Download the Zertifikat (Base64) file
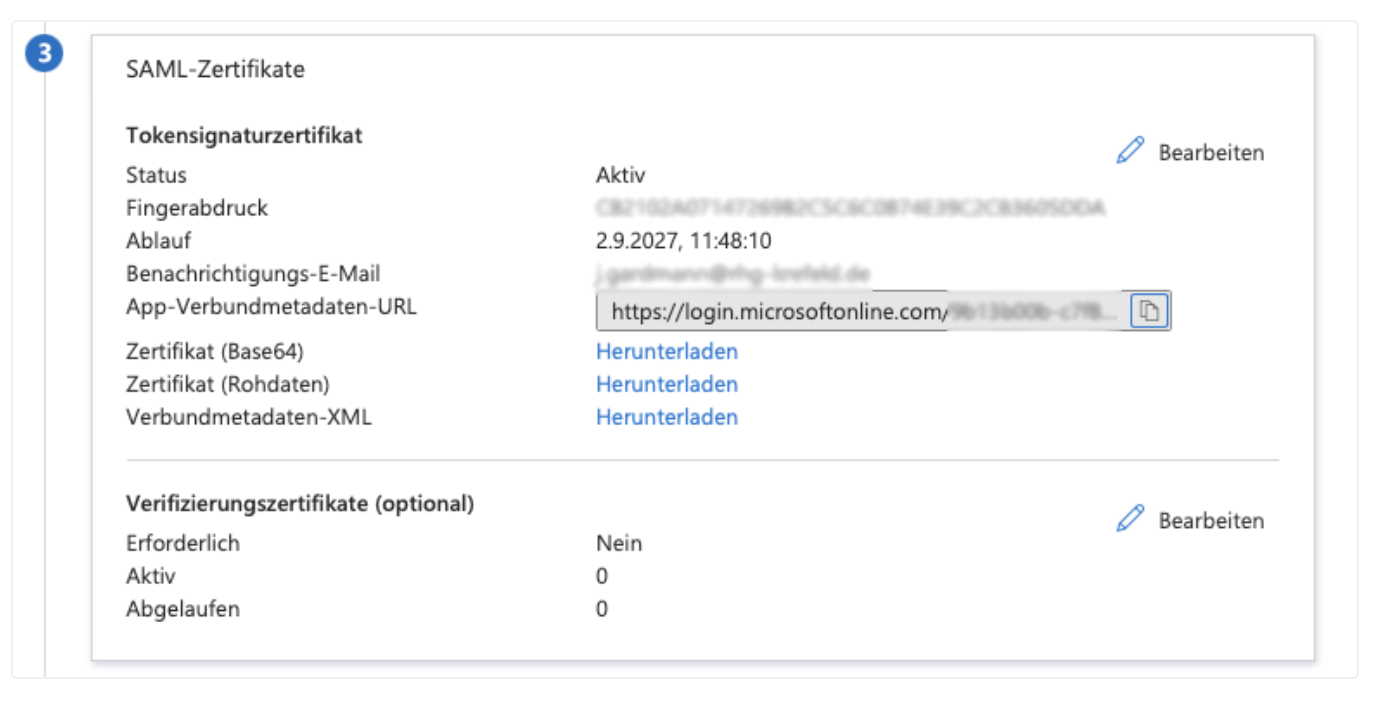1384x706 pixels. 667,352
